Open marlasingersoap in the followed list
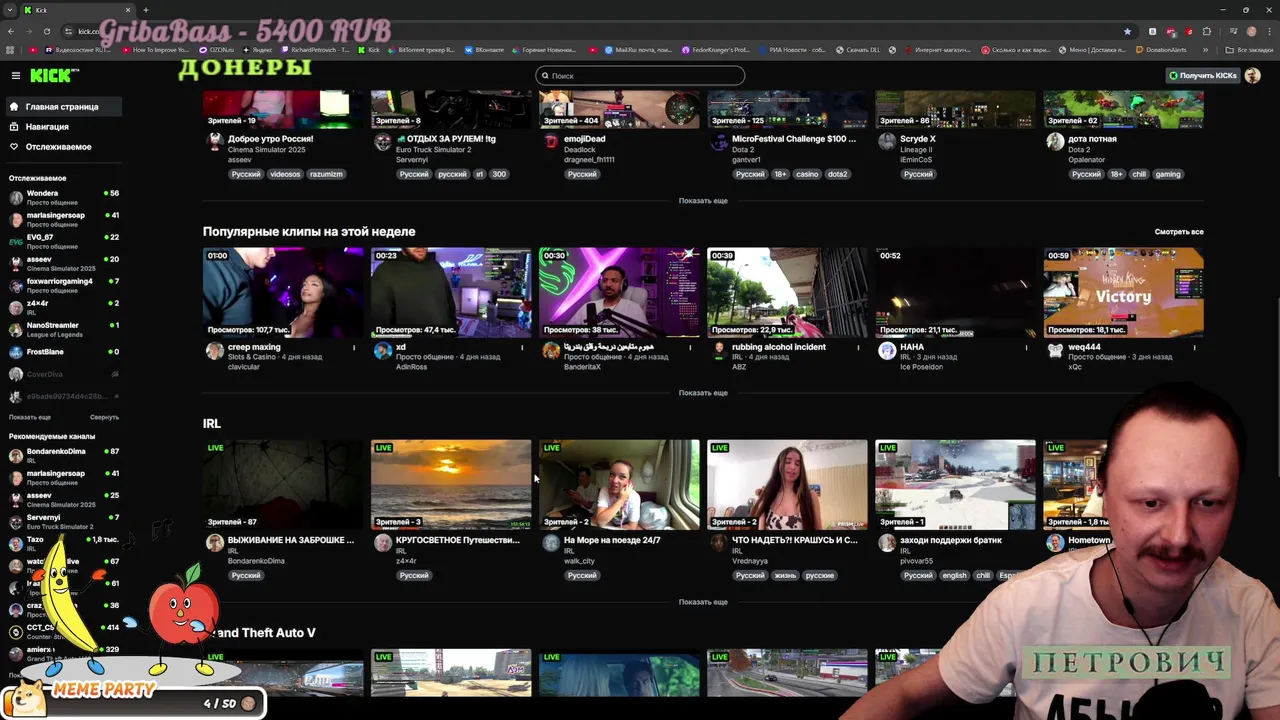Image resolution: width=1280 pixels, height=720 pixels. tap(62, 219)
